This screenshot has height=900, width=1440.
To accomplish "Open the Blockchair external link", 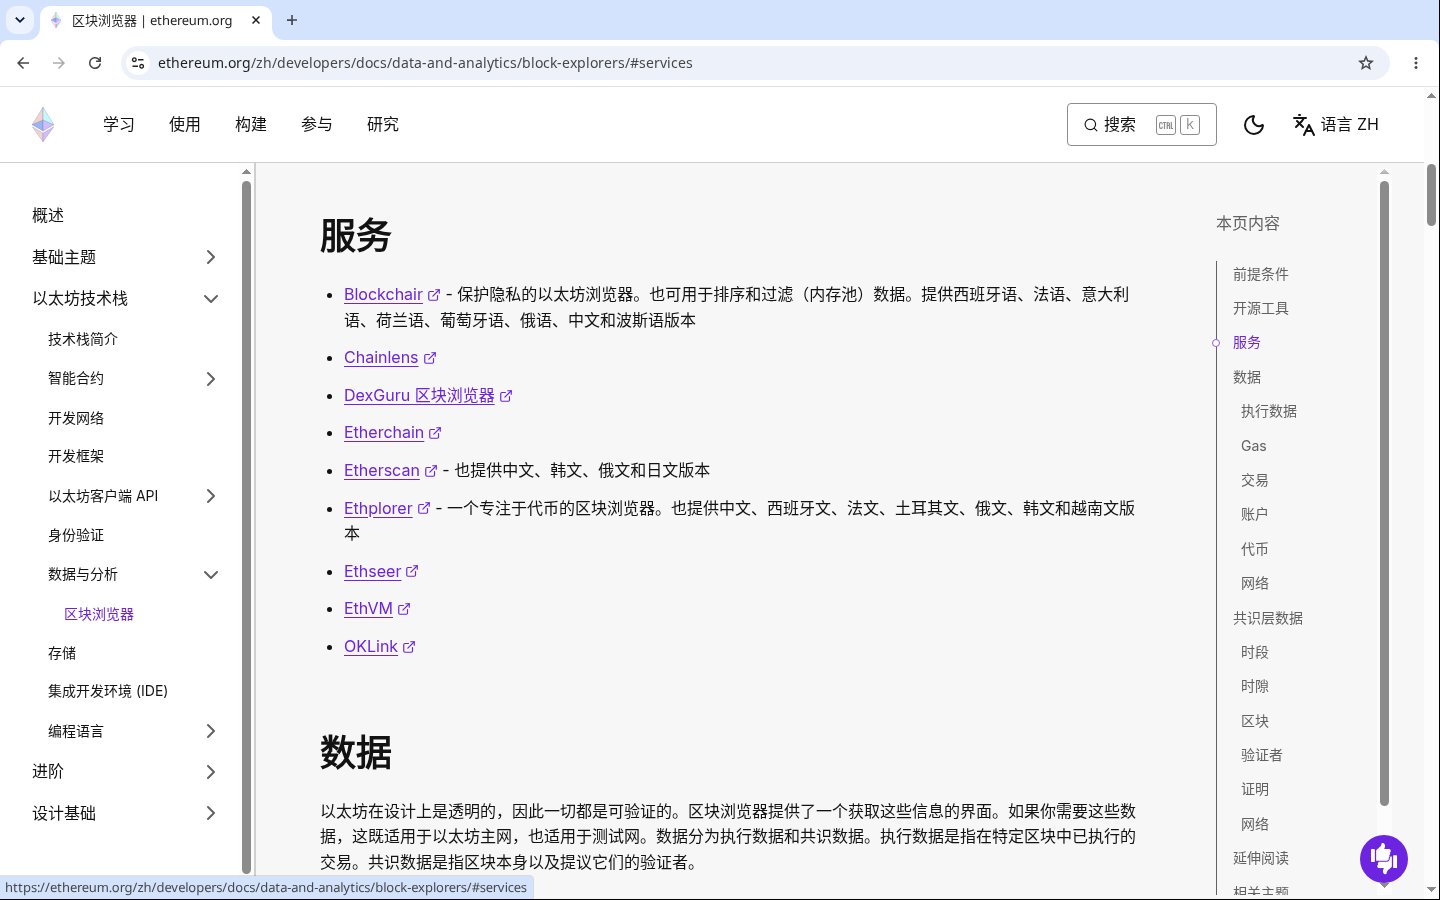I will pyautogui.click(x=392, y=295).
